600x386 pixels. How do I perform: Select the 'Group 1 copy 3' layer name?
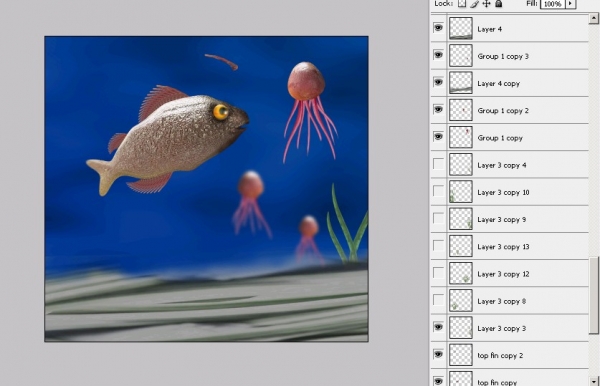point(503,57)
